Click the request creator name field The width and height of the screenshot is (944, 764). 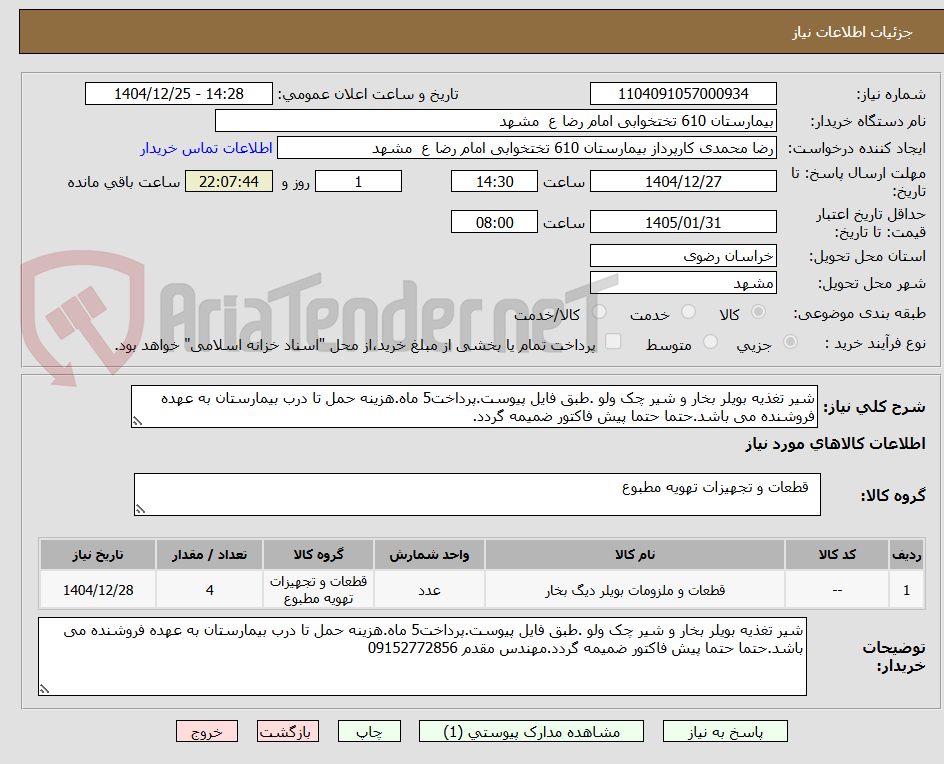click(527, 148)
